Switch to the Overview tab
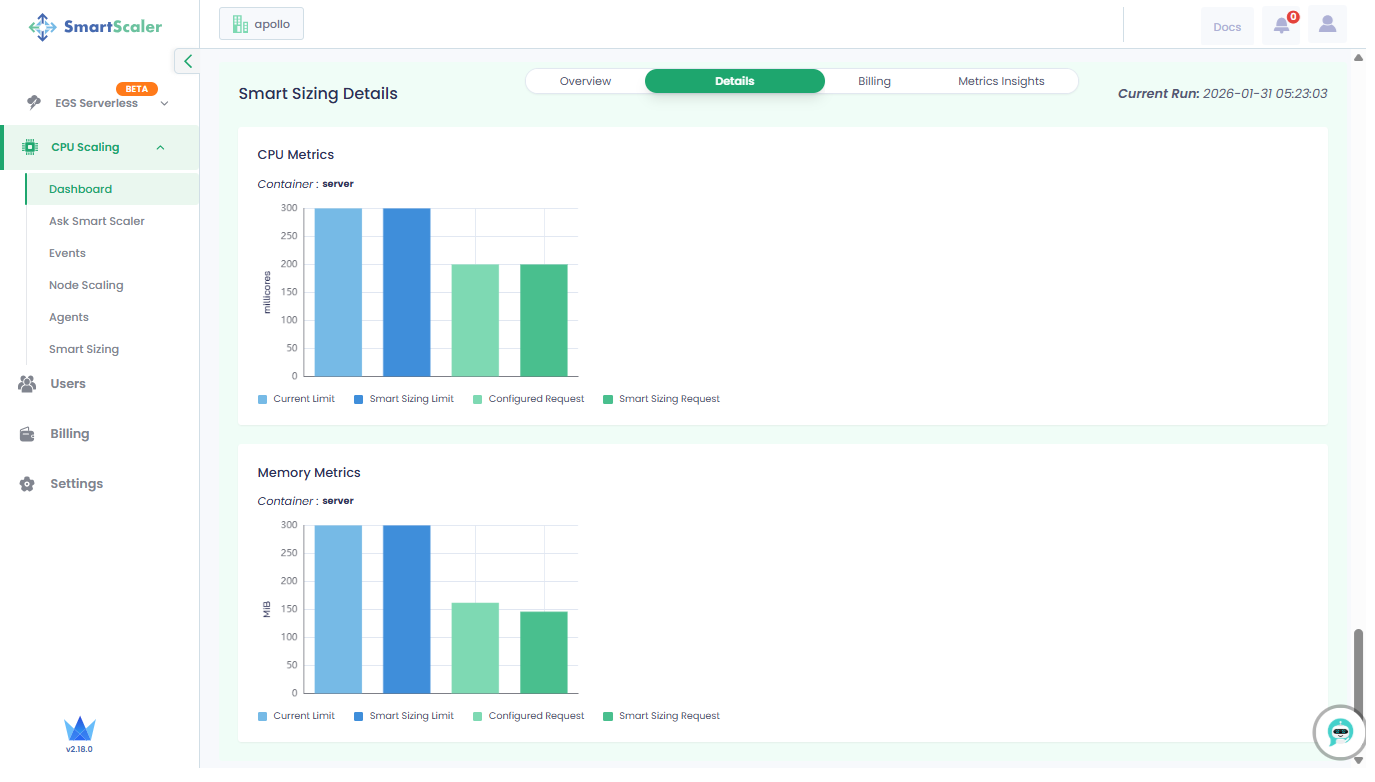The image size is (1375, 782). click(585, 81)
